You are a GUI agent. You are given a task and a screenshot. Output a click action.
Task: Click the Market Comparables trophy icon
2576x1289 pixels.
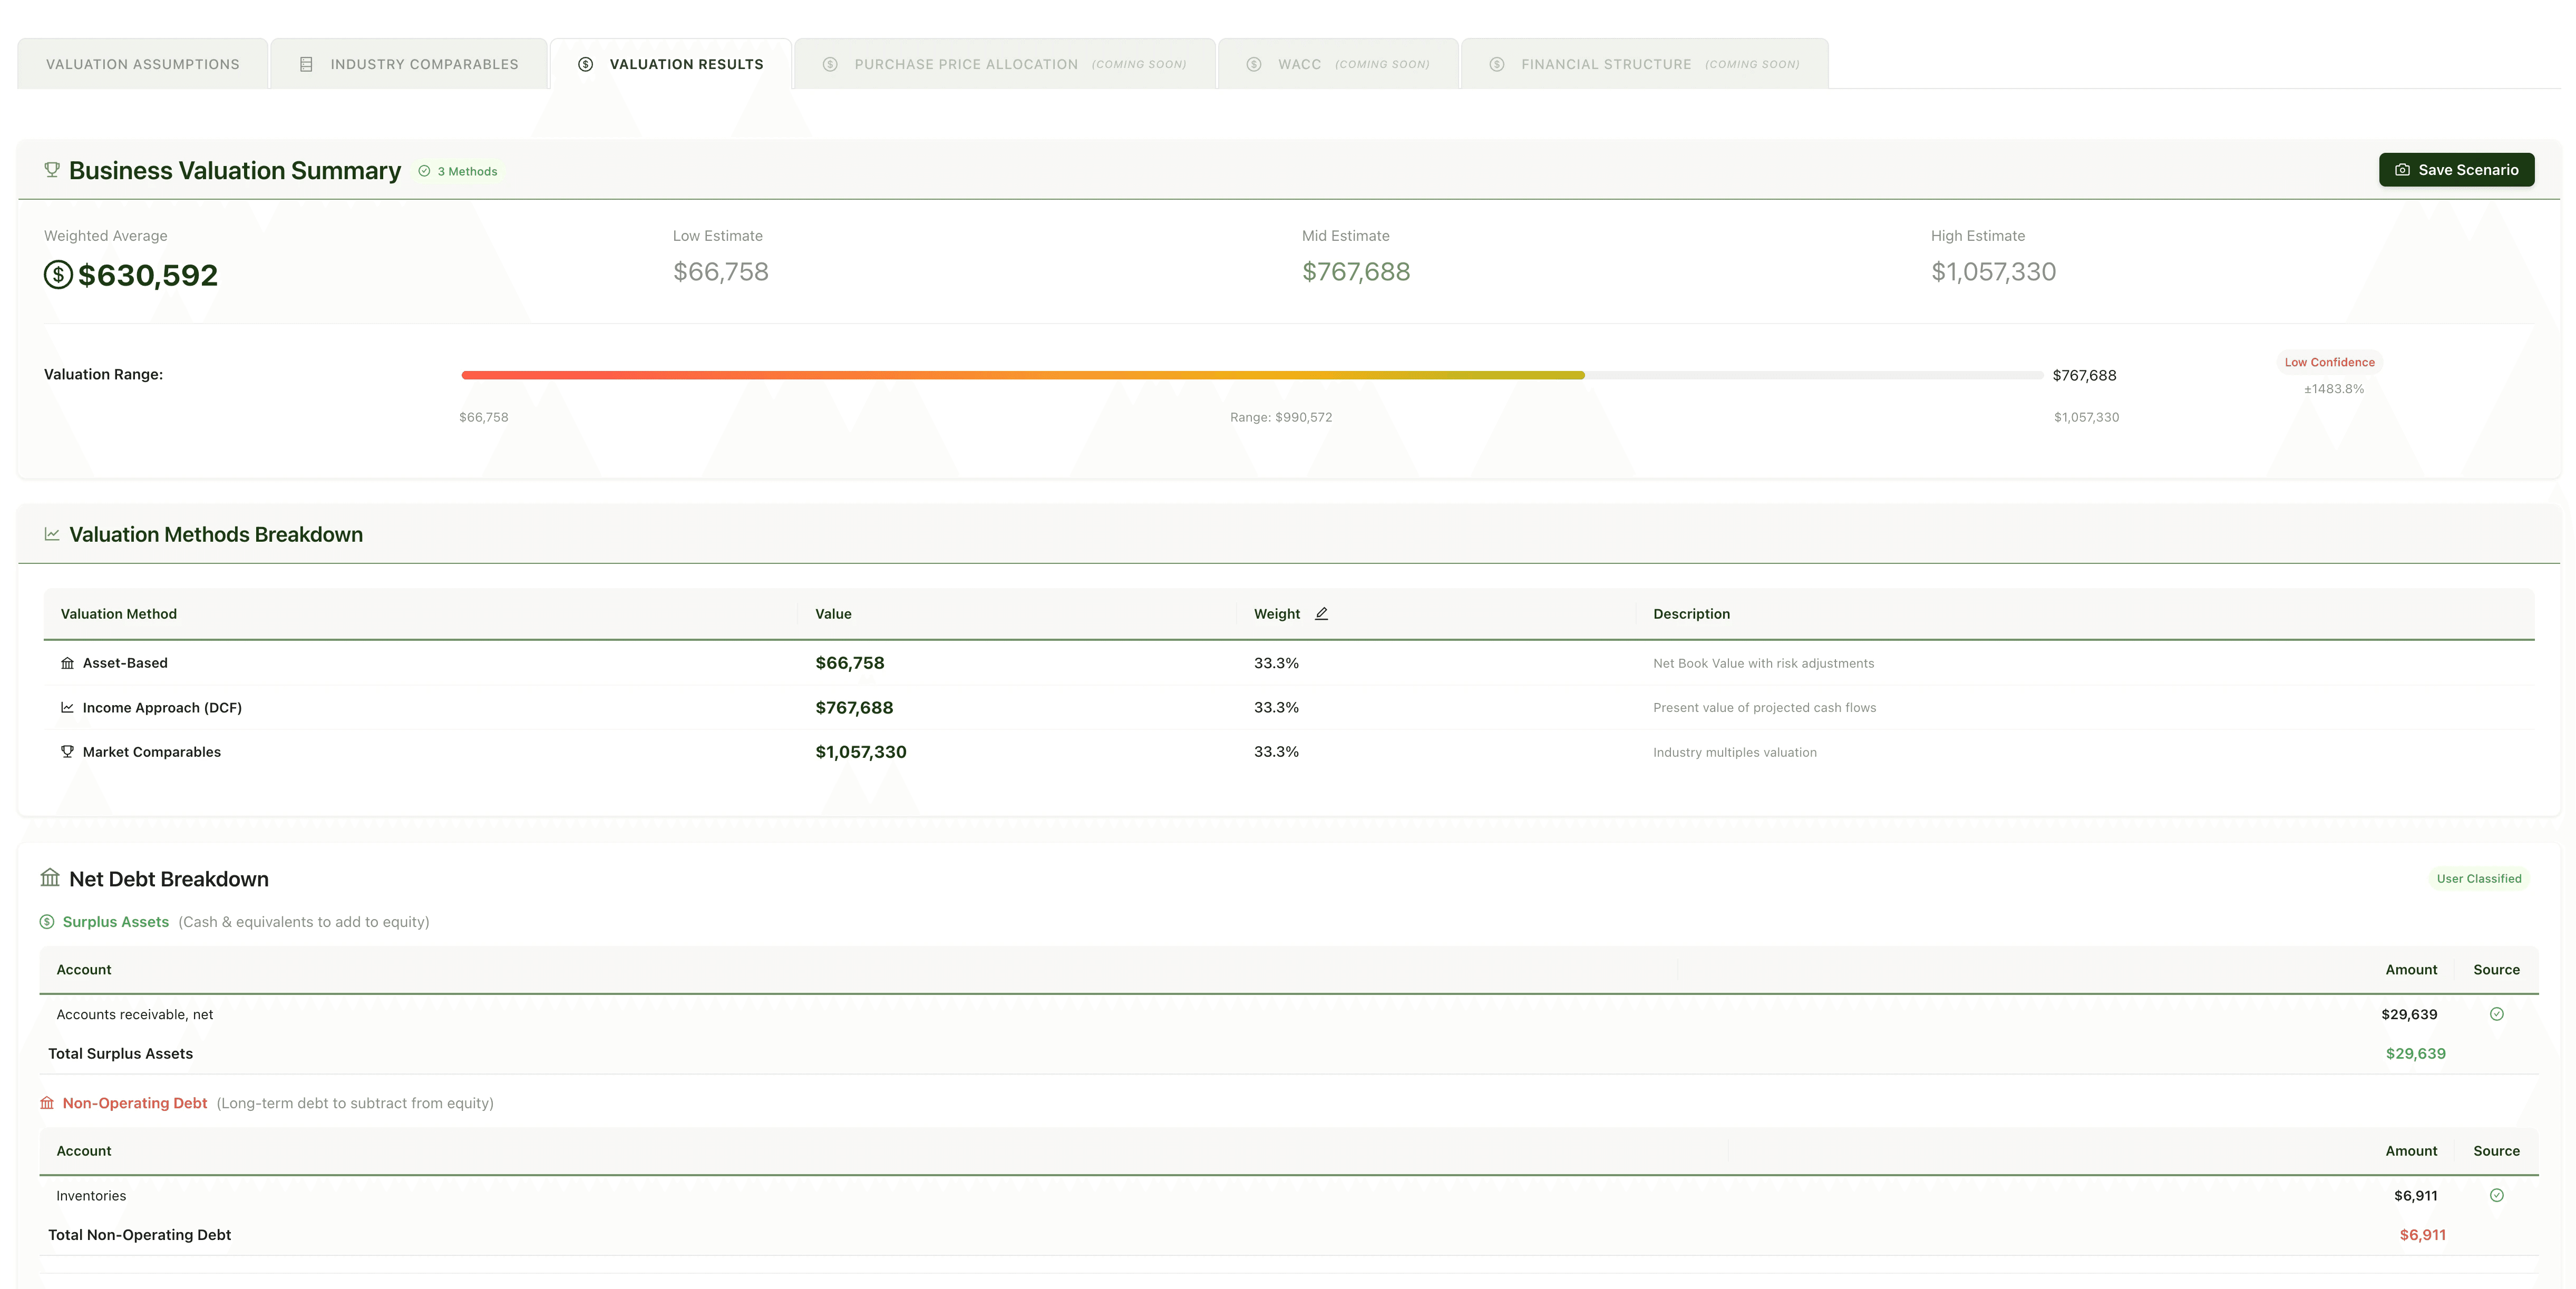67,751
